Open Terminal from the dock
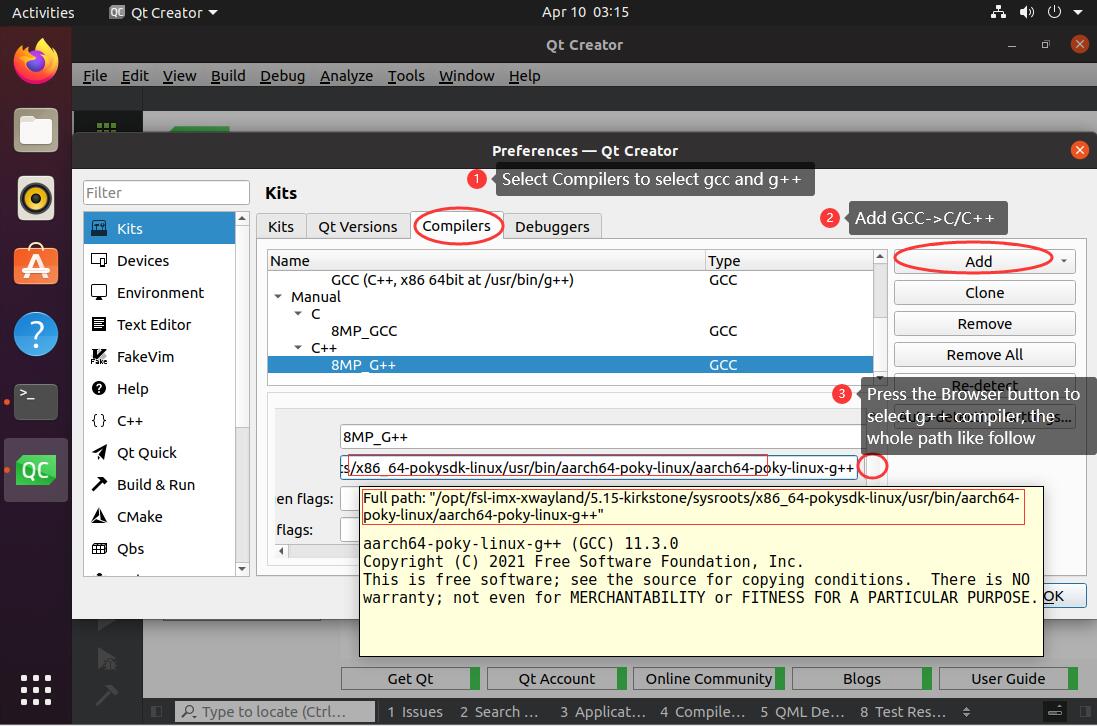Viewport: 1097px width, 726px height. click(x=36, y=401)
